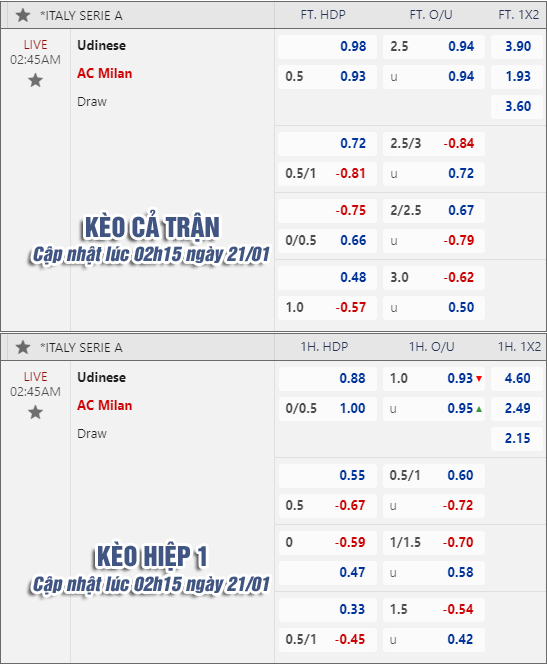Screen dimensions: 547x664
Task: Star the full-time Italy Serie A league header
Action: pyautogui.click(x=23, y=16)
